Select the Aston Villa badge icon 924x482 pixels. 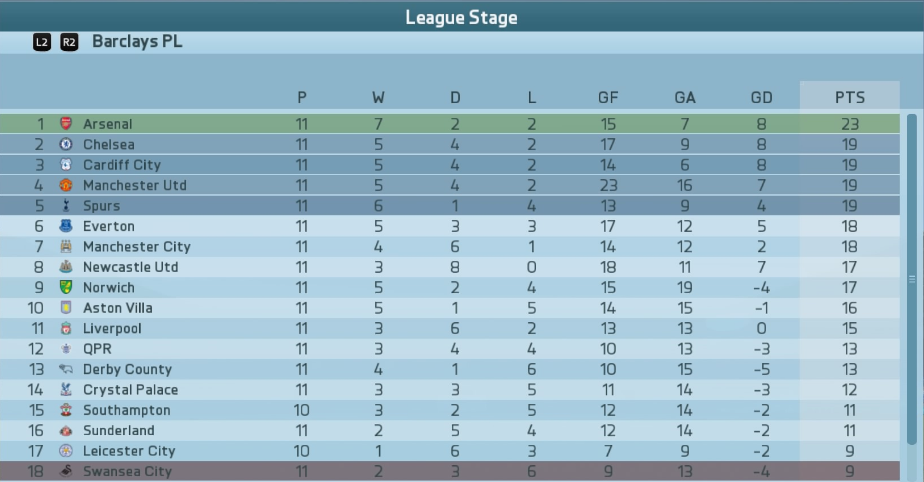point(66,308)
